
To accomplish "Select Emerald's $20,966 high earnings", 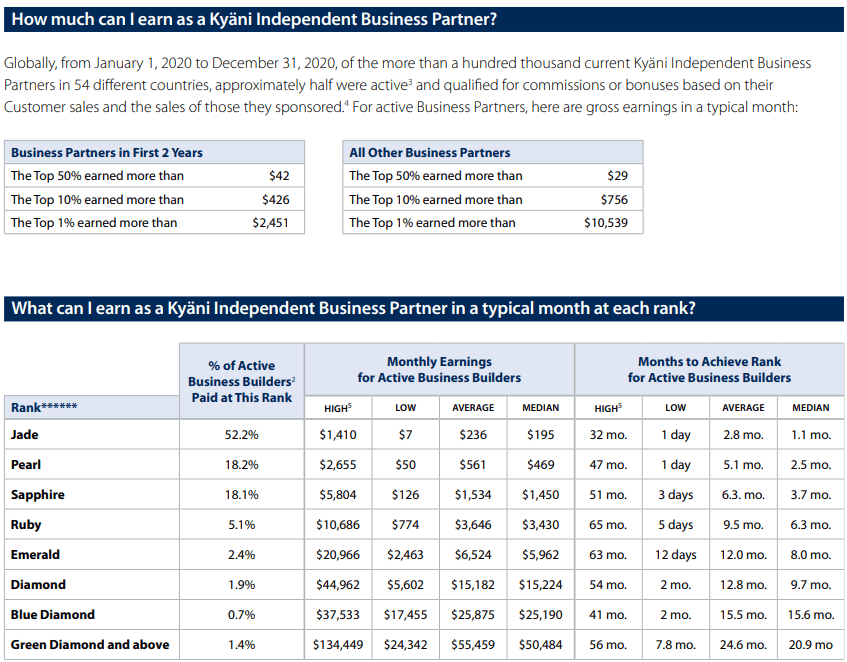I will (x=338, y=555).
